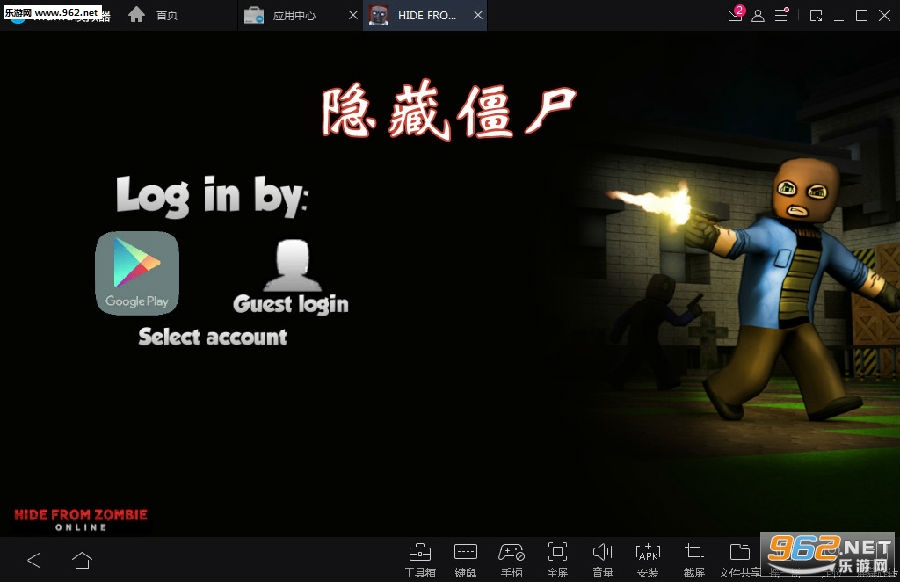Go back using the Android back arrow
Image resolution: width=900 pixels, height=582 pixels.
coord(34,560)
